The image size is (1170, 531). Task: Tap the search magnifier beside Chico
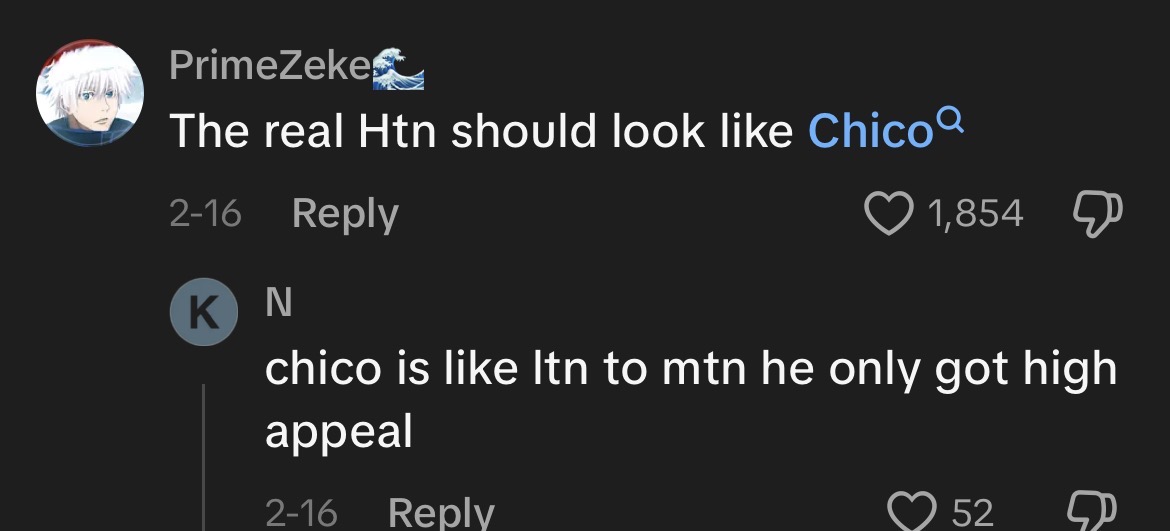(x=950, y=119)
